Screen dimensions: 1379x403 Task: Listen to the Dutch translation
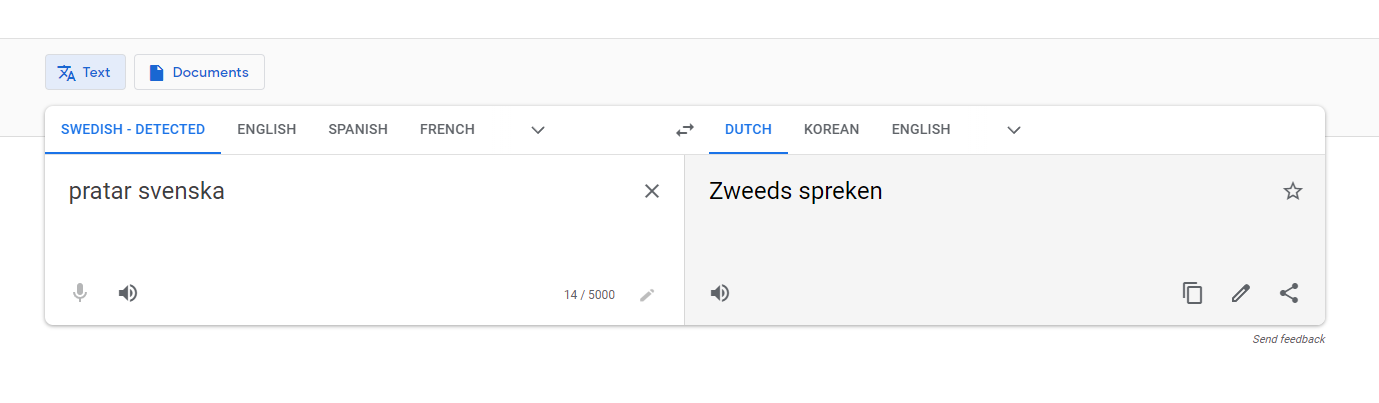pyautogui.click(x=720, y=293)
